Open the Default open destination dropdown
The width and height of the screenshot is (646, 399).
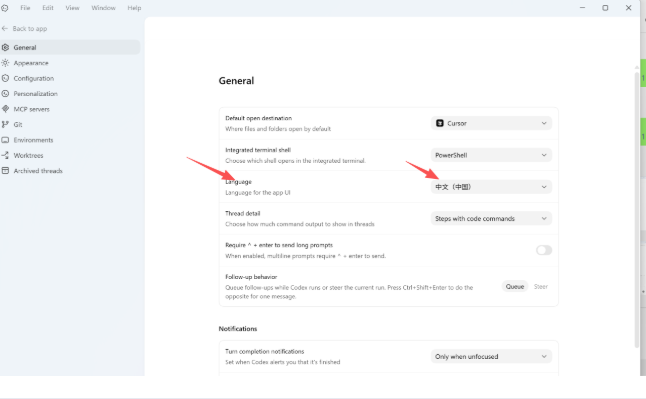(x=491, y=123)
